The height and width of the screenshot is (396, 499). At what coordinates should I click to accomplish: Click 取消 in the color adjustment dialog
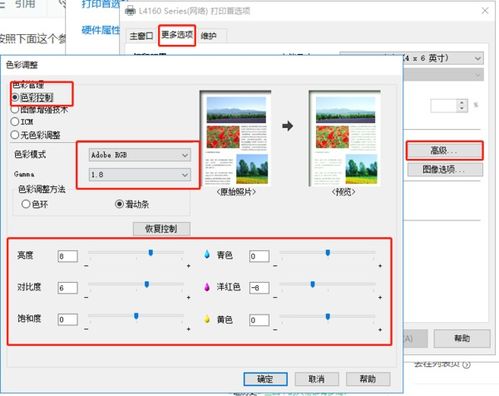[x=317, y=379]
